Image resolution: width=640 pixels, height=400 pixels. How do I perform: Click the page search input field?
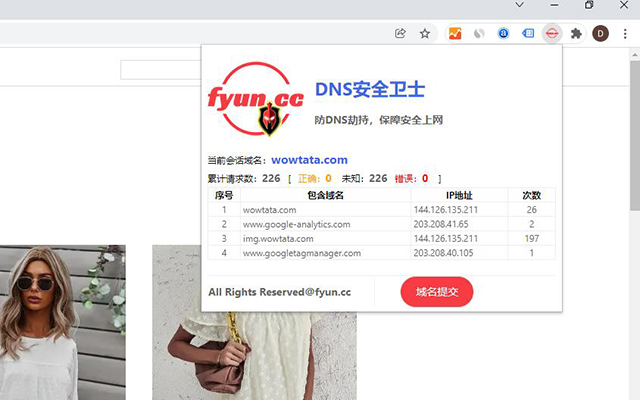click(161, 70)
